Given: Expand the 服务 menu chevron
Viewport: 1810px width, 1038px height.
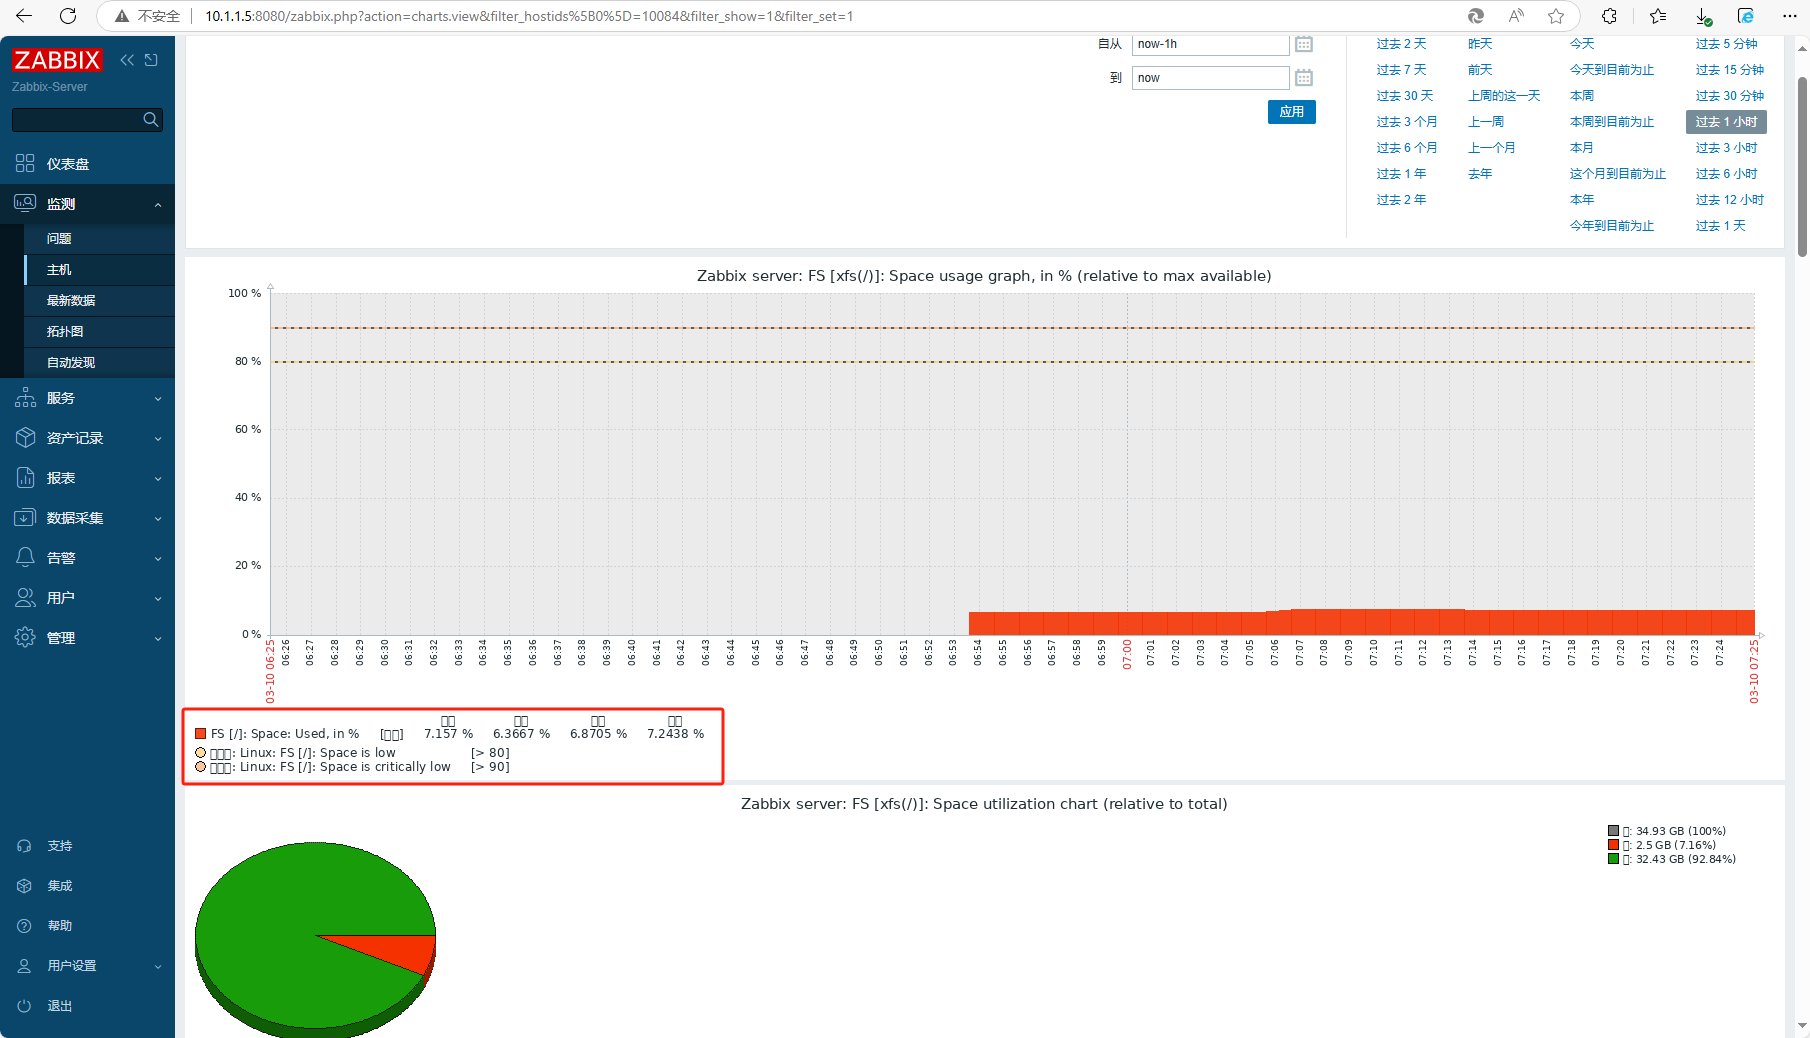Looking at the screenshot, I should tap(158, 399).
